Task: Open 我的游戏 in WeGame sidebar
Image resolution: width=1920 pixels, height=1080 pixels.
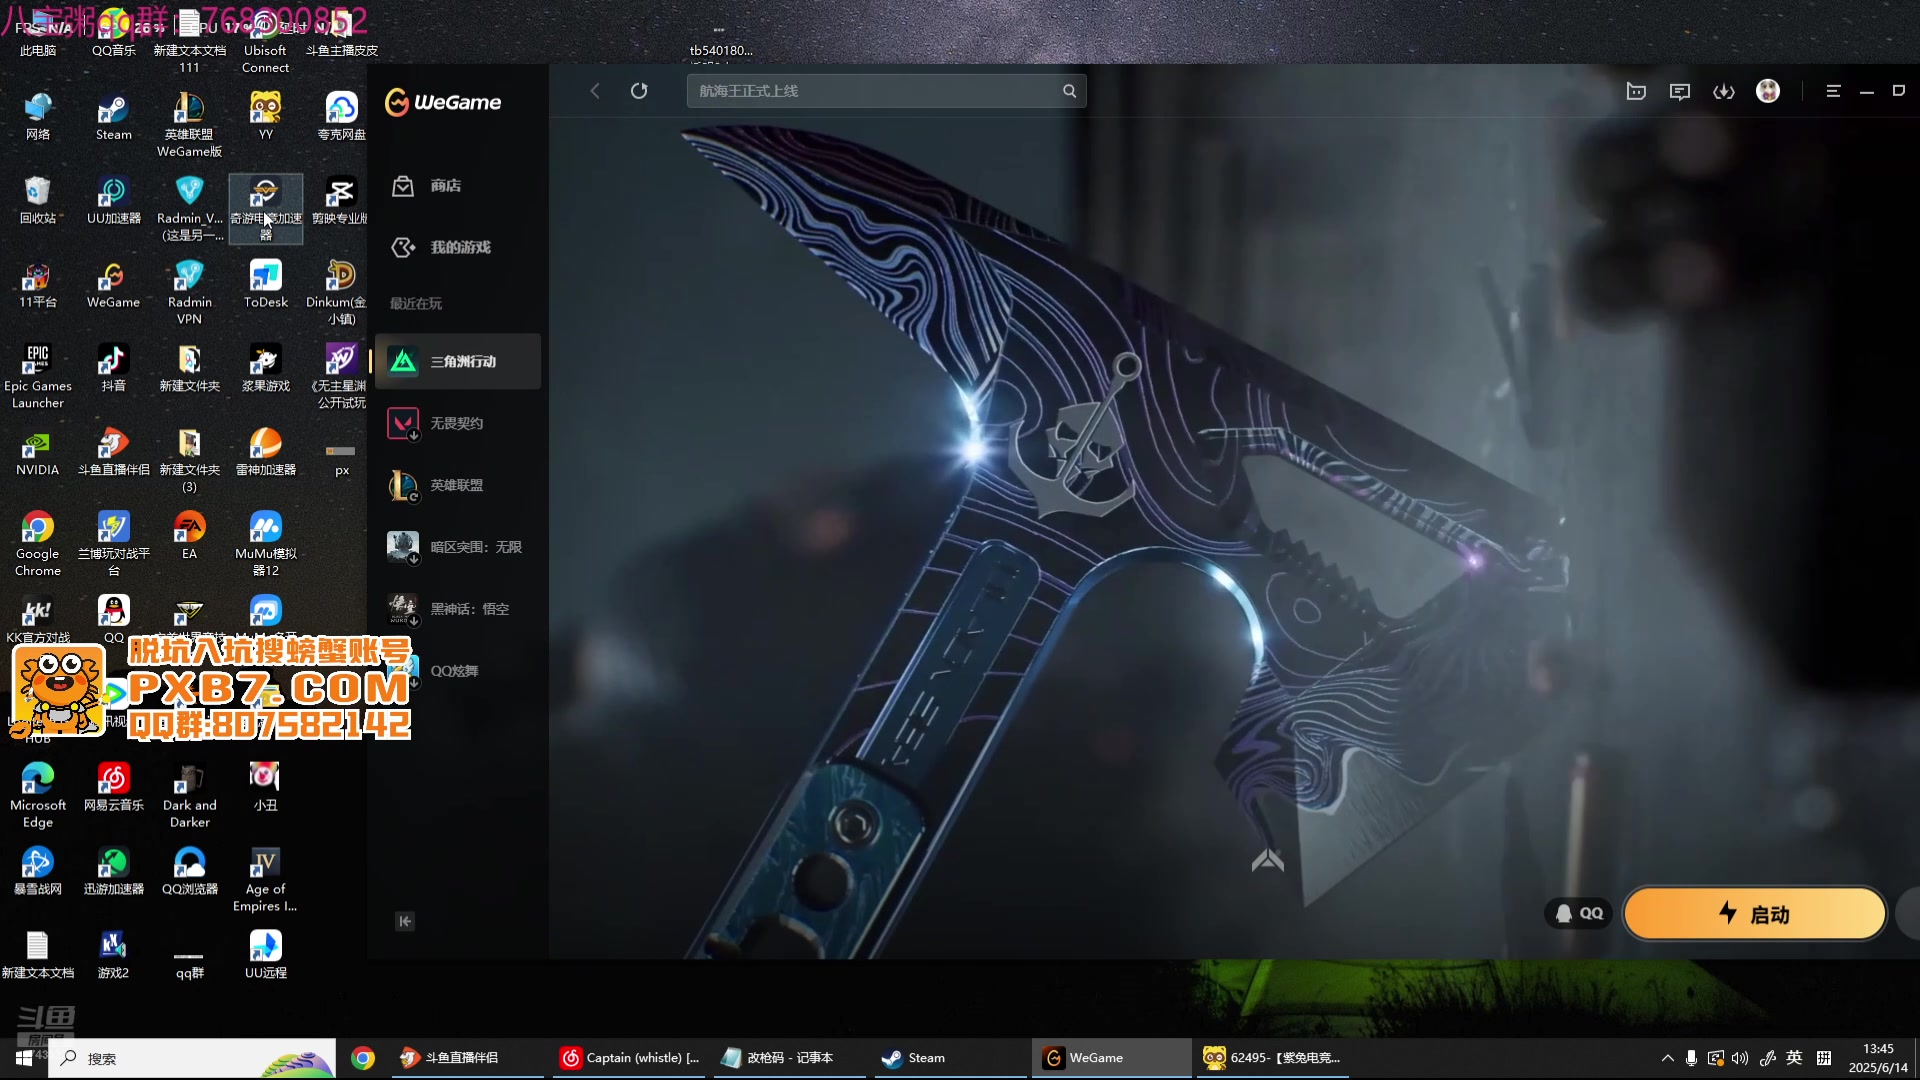Action: [x=458, y=248]
